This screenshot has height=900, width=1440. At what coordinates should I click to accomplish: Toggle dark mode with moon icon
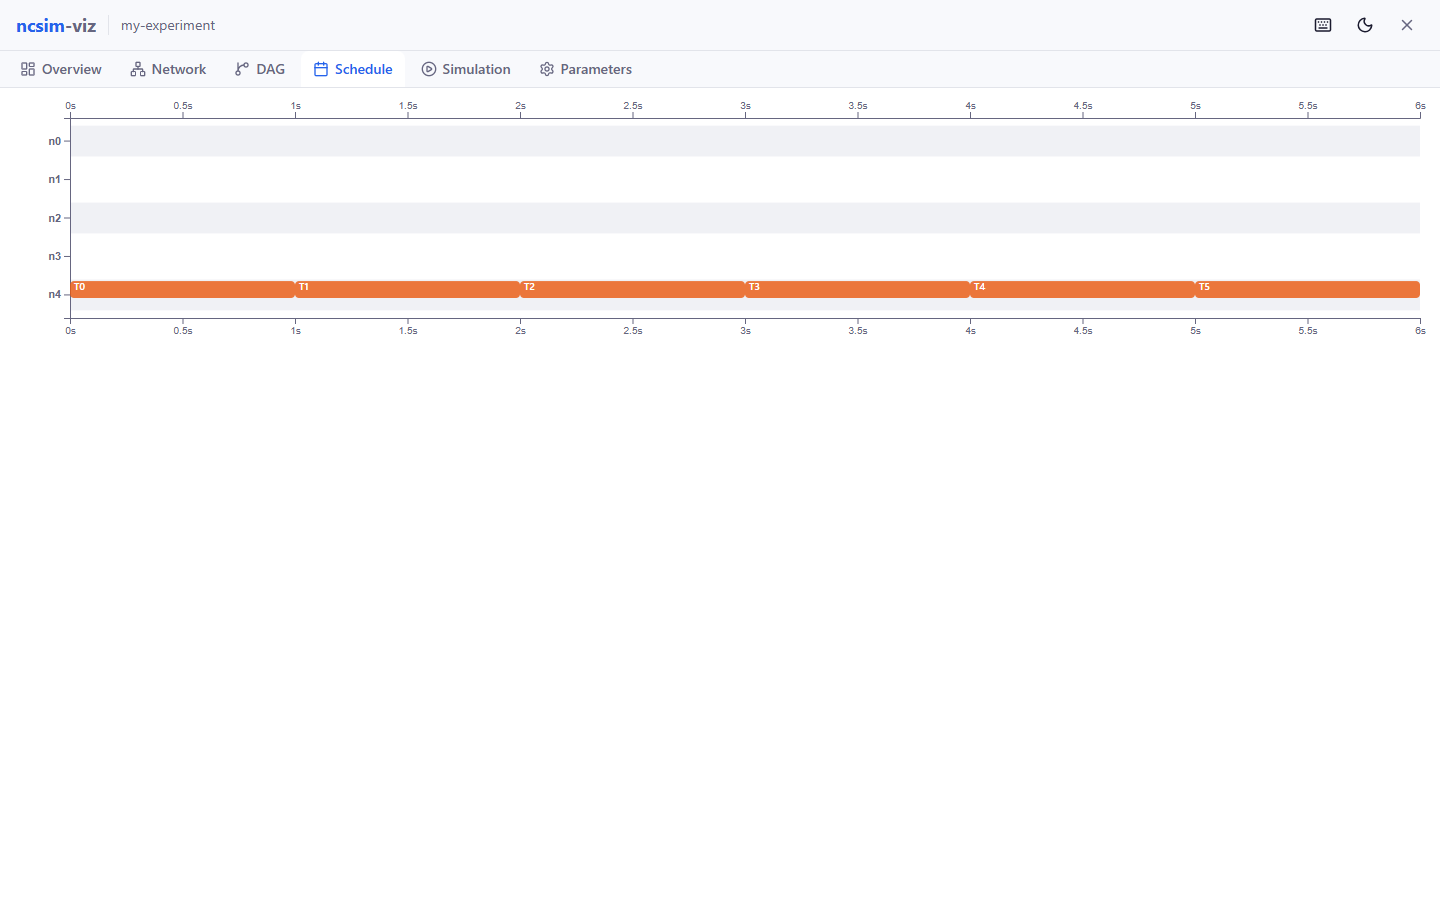pos(1365,25)
